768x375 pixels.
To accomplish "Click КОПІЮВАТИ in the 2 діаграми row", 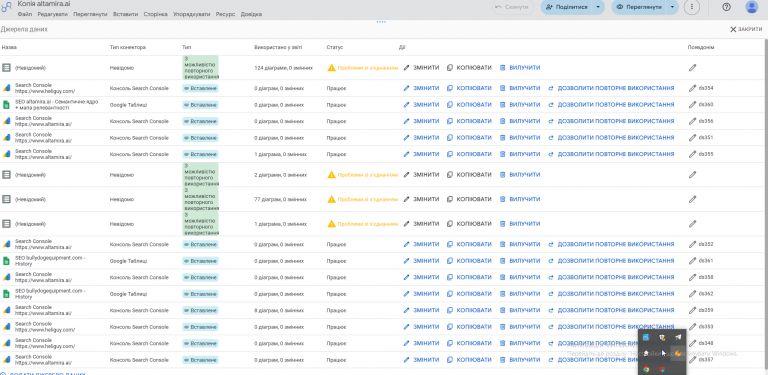I will (469, 175).
